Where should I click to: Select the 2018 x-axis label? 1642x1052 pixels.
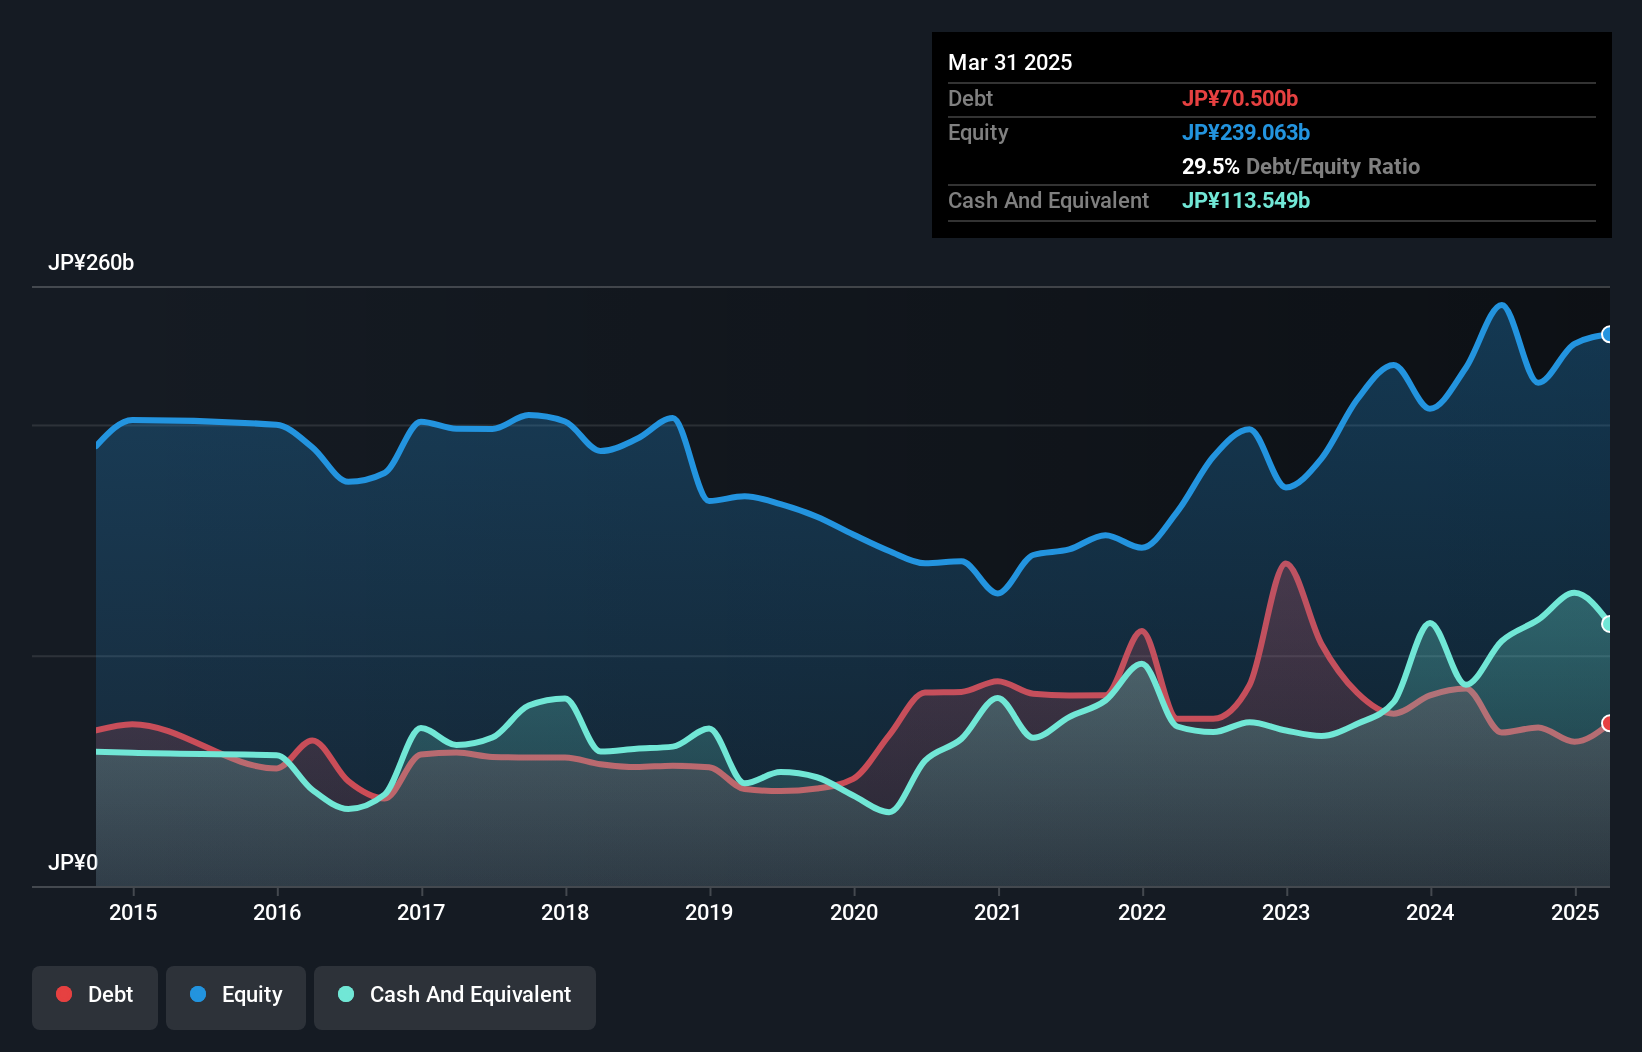pos(565,912)
